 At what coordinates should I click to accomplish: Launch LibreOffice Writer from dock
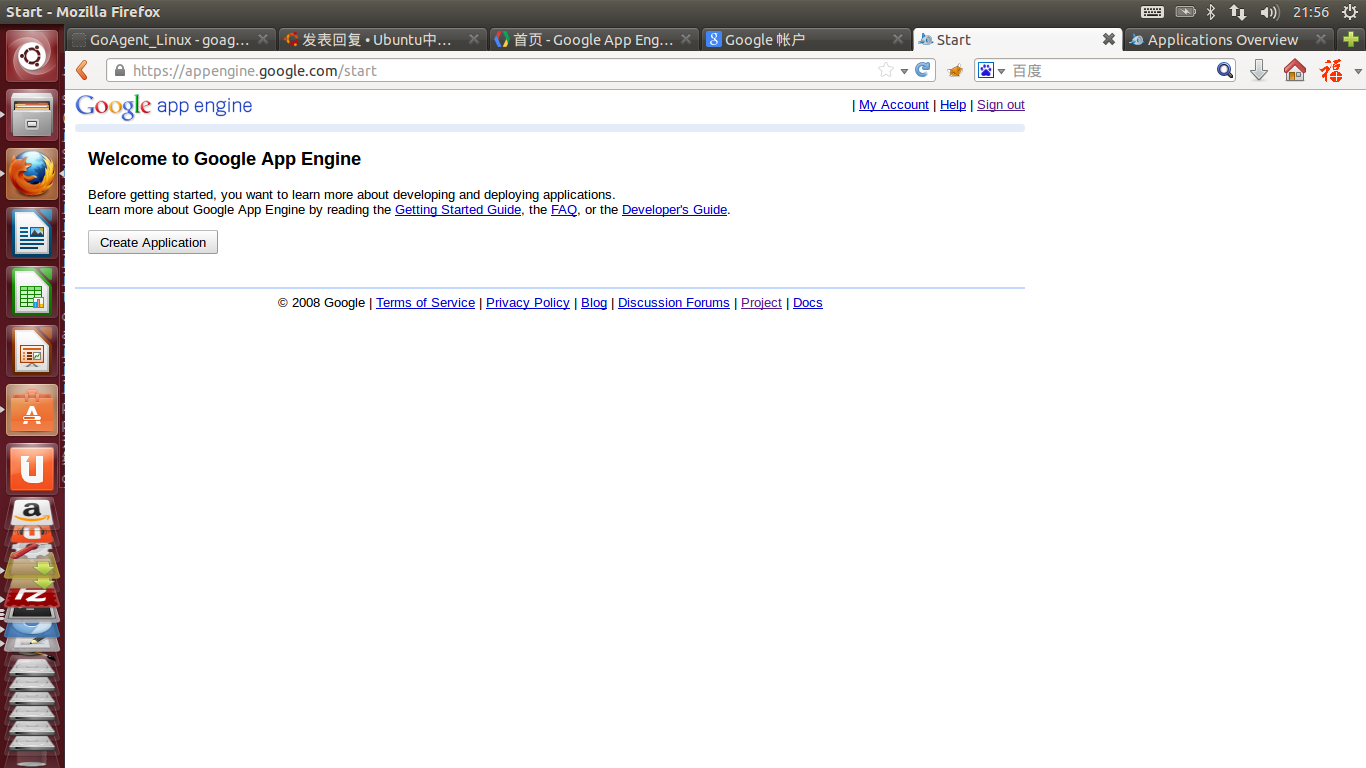pyautogui.click(x=32, y=233)
